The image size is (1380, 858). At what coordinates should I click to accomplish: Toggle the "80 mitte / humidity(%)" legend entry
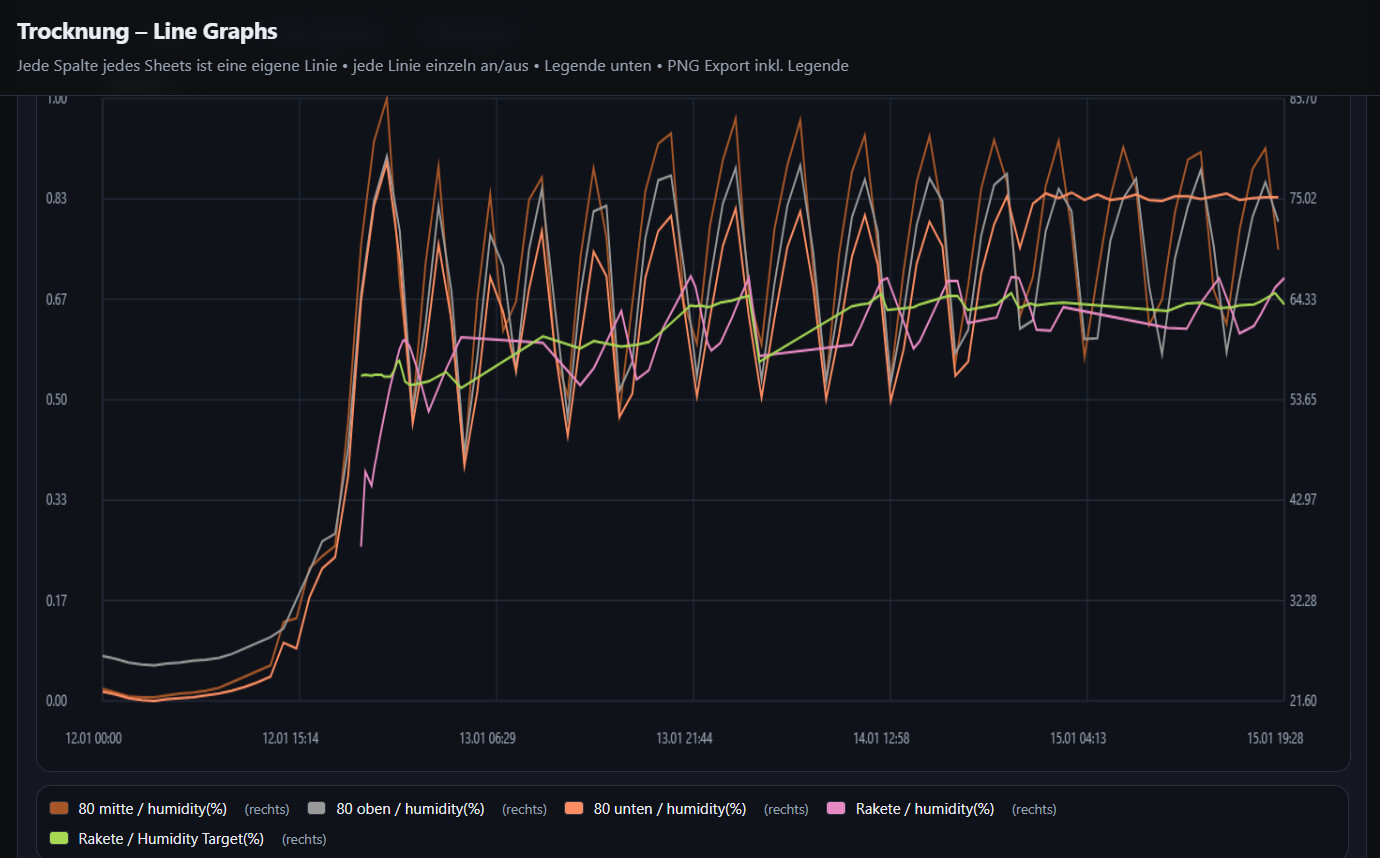[x=152, y=809]
